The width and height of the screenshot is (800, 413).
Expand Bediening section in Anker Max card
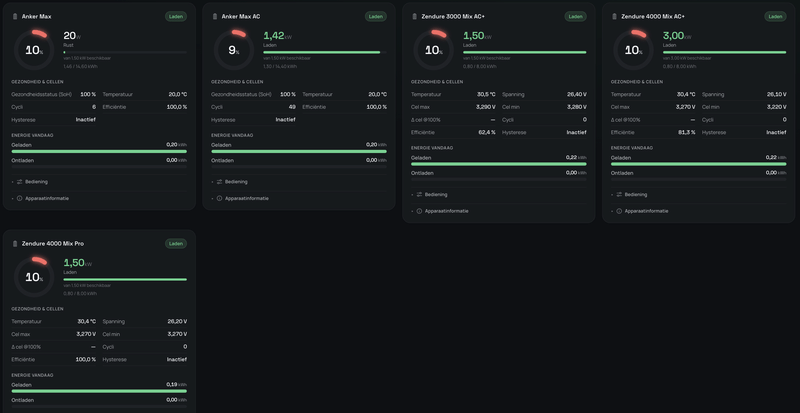(x=99, y=182)
